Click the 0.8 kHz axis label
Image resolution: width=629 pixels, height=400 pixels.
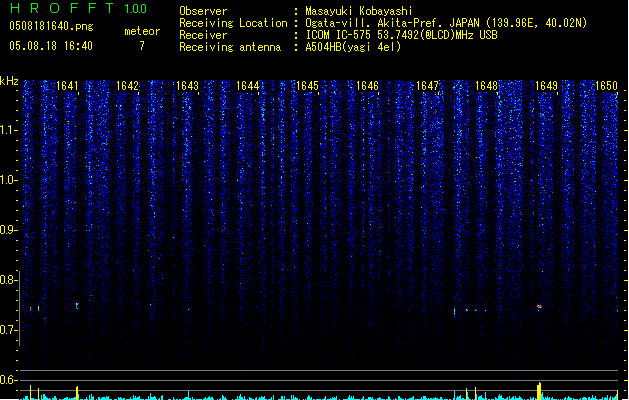tap(8, 280)
